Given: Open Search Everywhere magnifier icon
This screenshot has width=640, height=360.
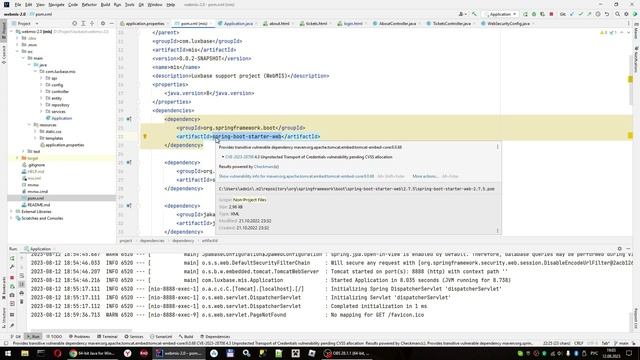Looking at the screenshot, I should 617,14.
